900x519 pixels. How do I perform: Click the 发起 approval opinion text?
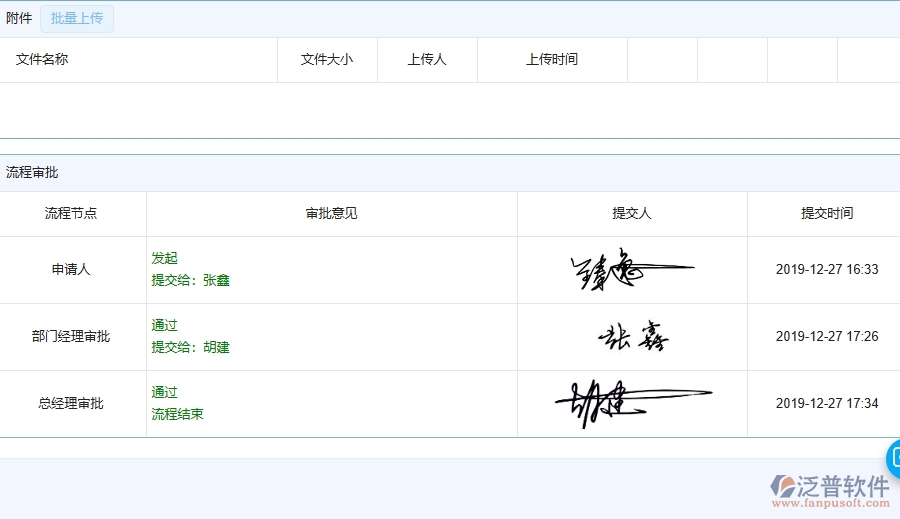click(165, 258)
